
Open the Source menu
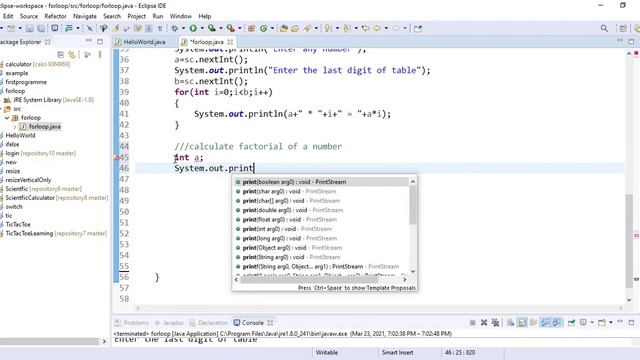pos(29,16)
